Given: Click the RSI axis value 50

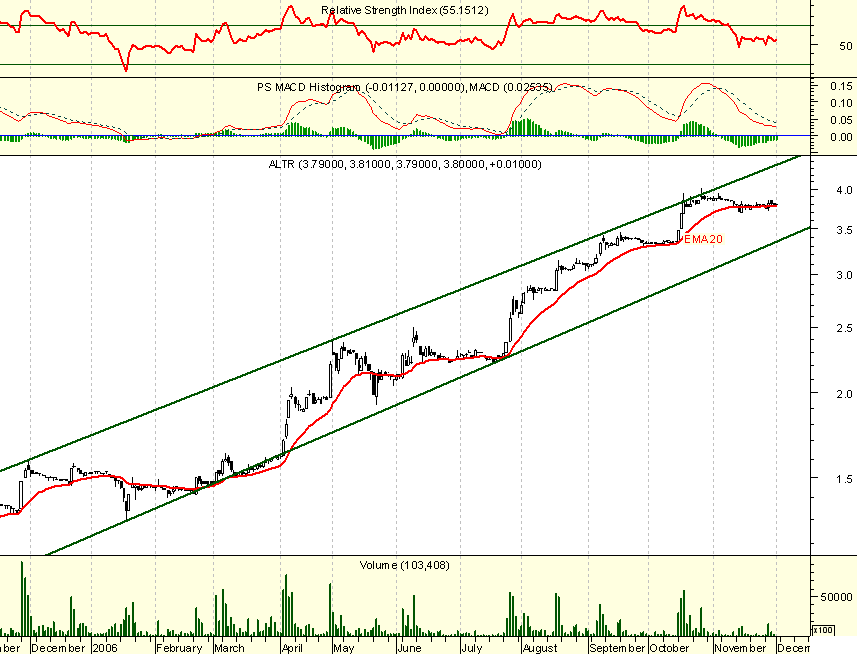Looking at the screenshot, I should click(x=845, y=46).
